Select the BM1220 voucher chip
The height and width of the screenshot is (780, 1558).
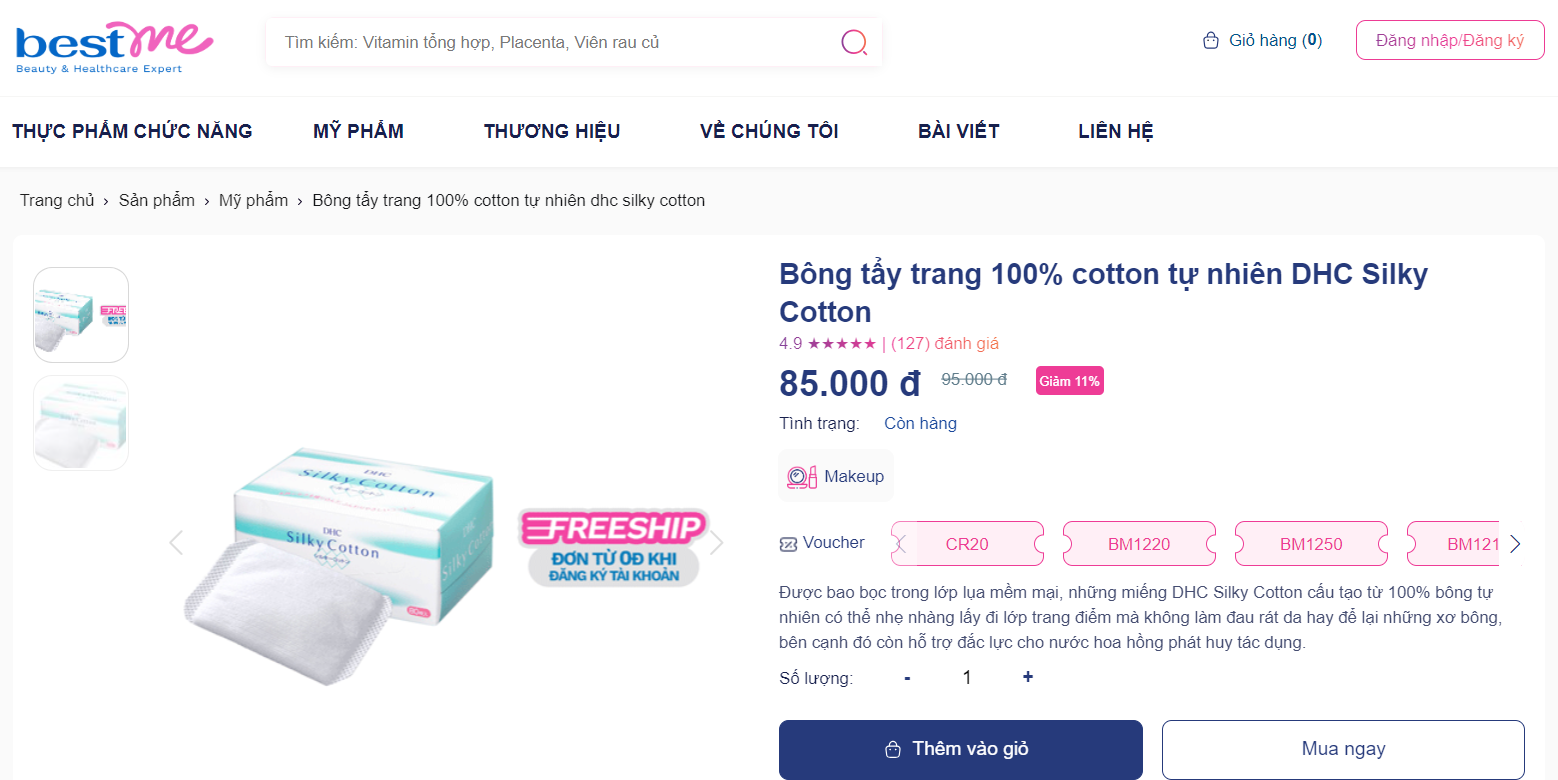point(1139,543)
